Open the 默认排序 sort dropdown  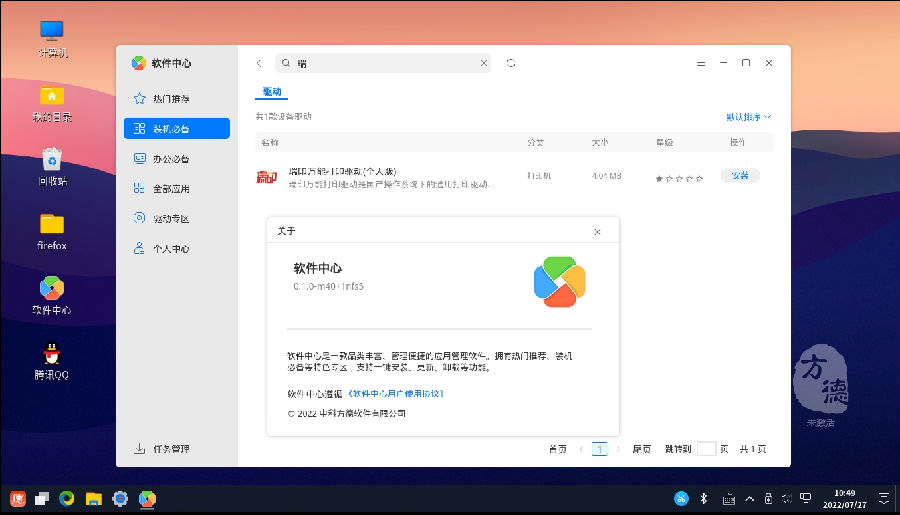click(x=748, y=117)
